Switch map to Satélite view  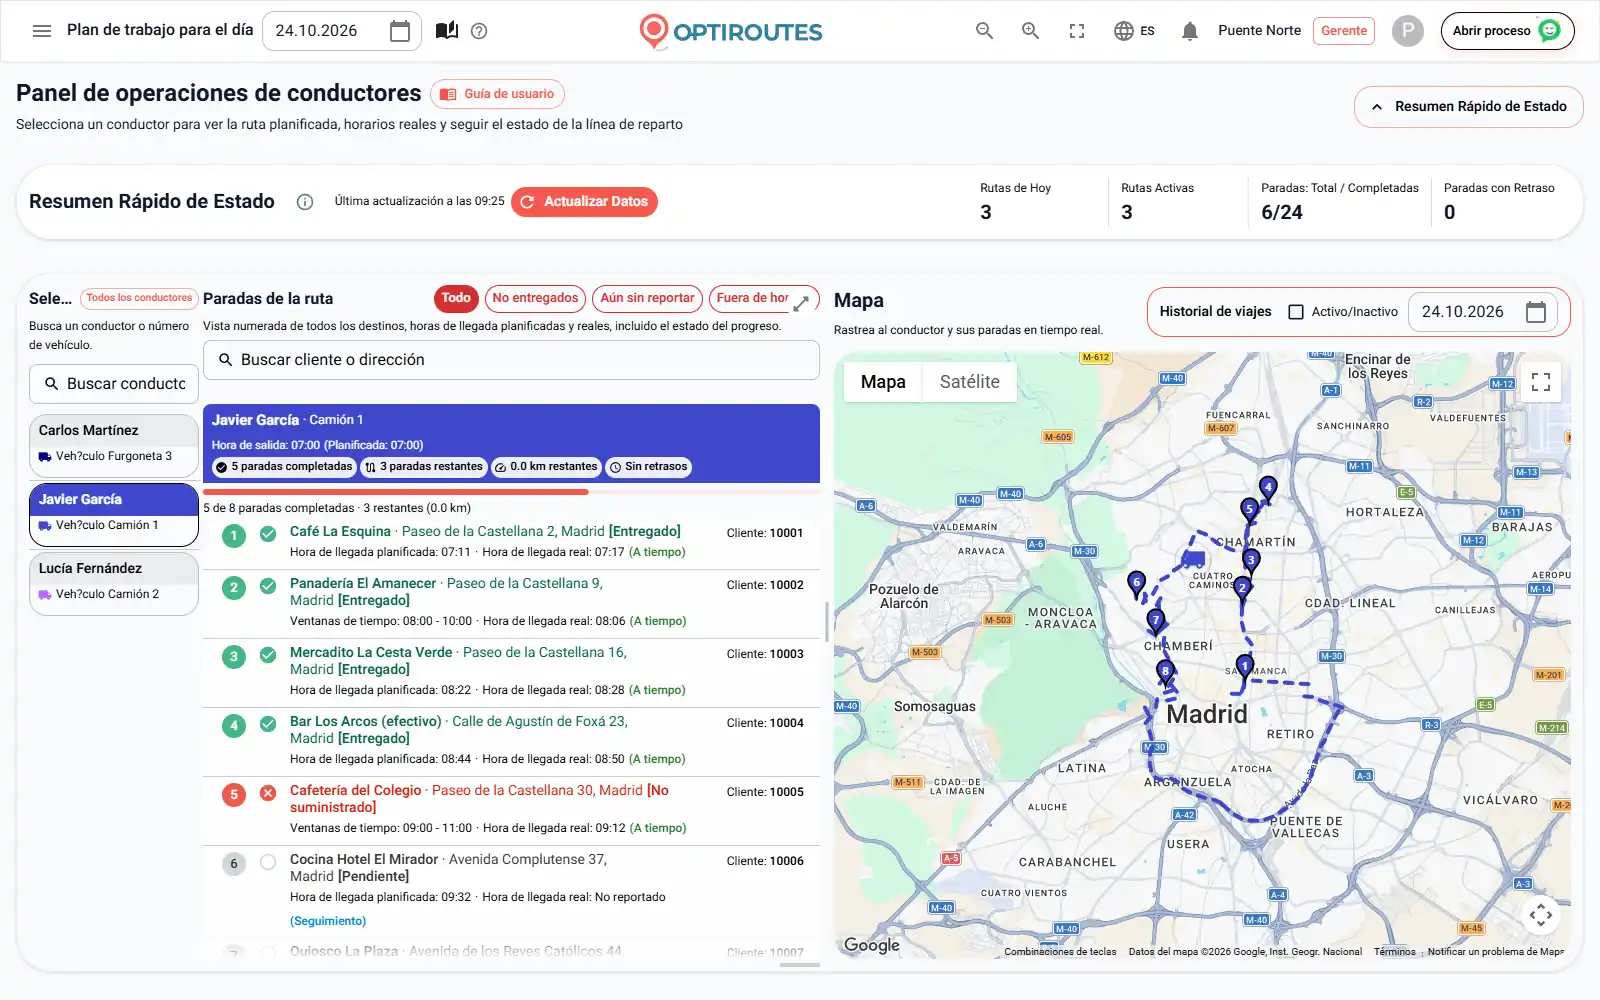pyautogui.click(x=969, y=382)
